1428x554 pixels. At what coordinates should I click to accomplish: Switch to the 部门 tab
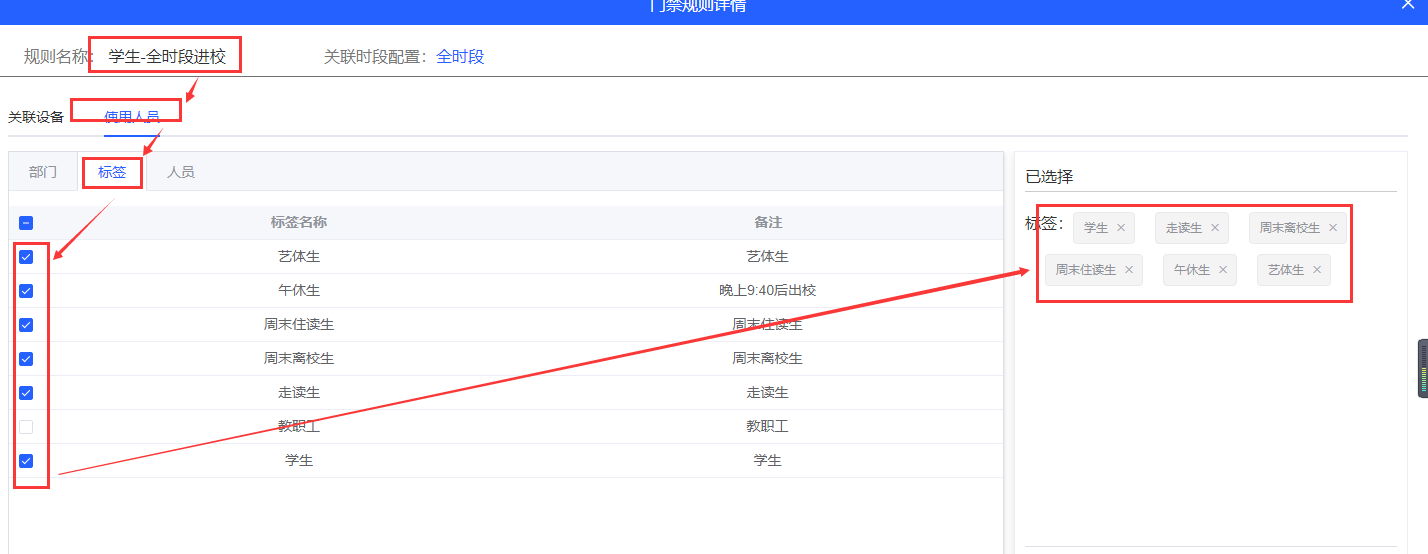(x=43, y=172)
